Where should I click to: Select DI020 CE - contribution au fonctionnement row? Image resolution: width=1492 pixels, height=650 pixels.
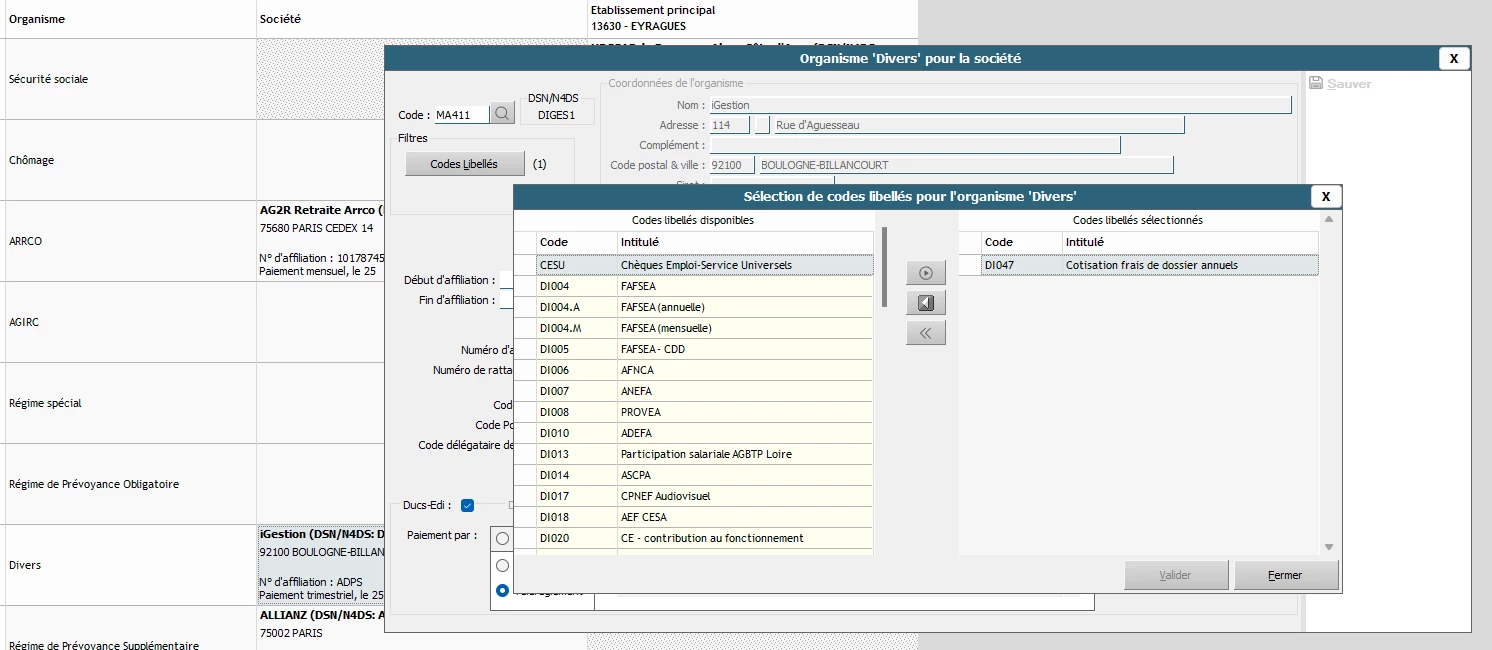click(693, 538)
